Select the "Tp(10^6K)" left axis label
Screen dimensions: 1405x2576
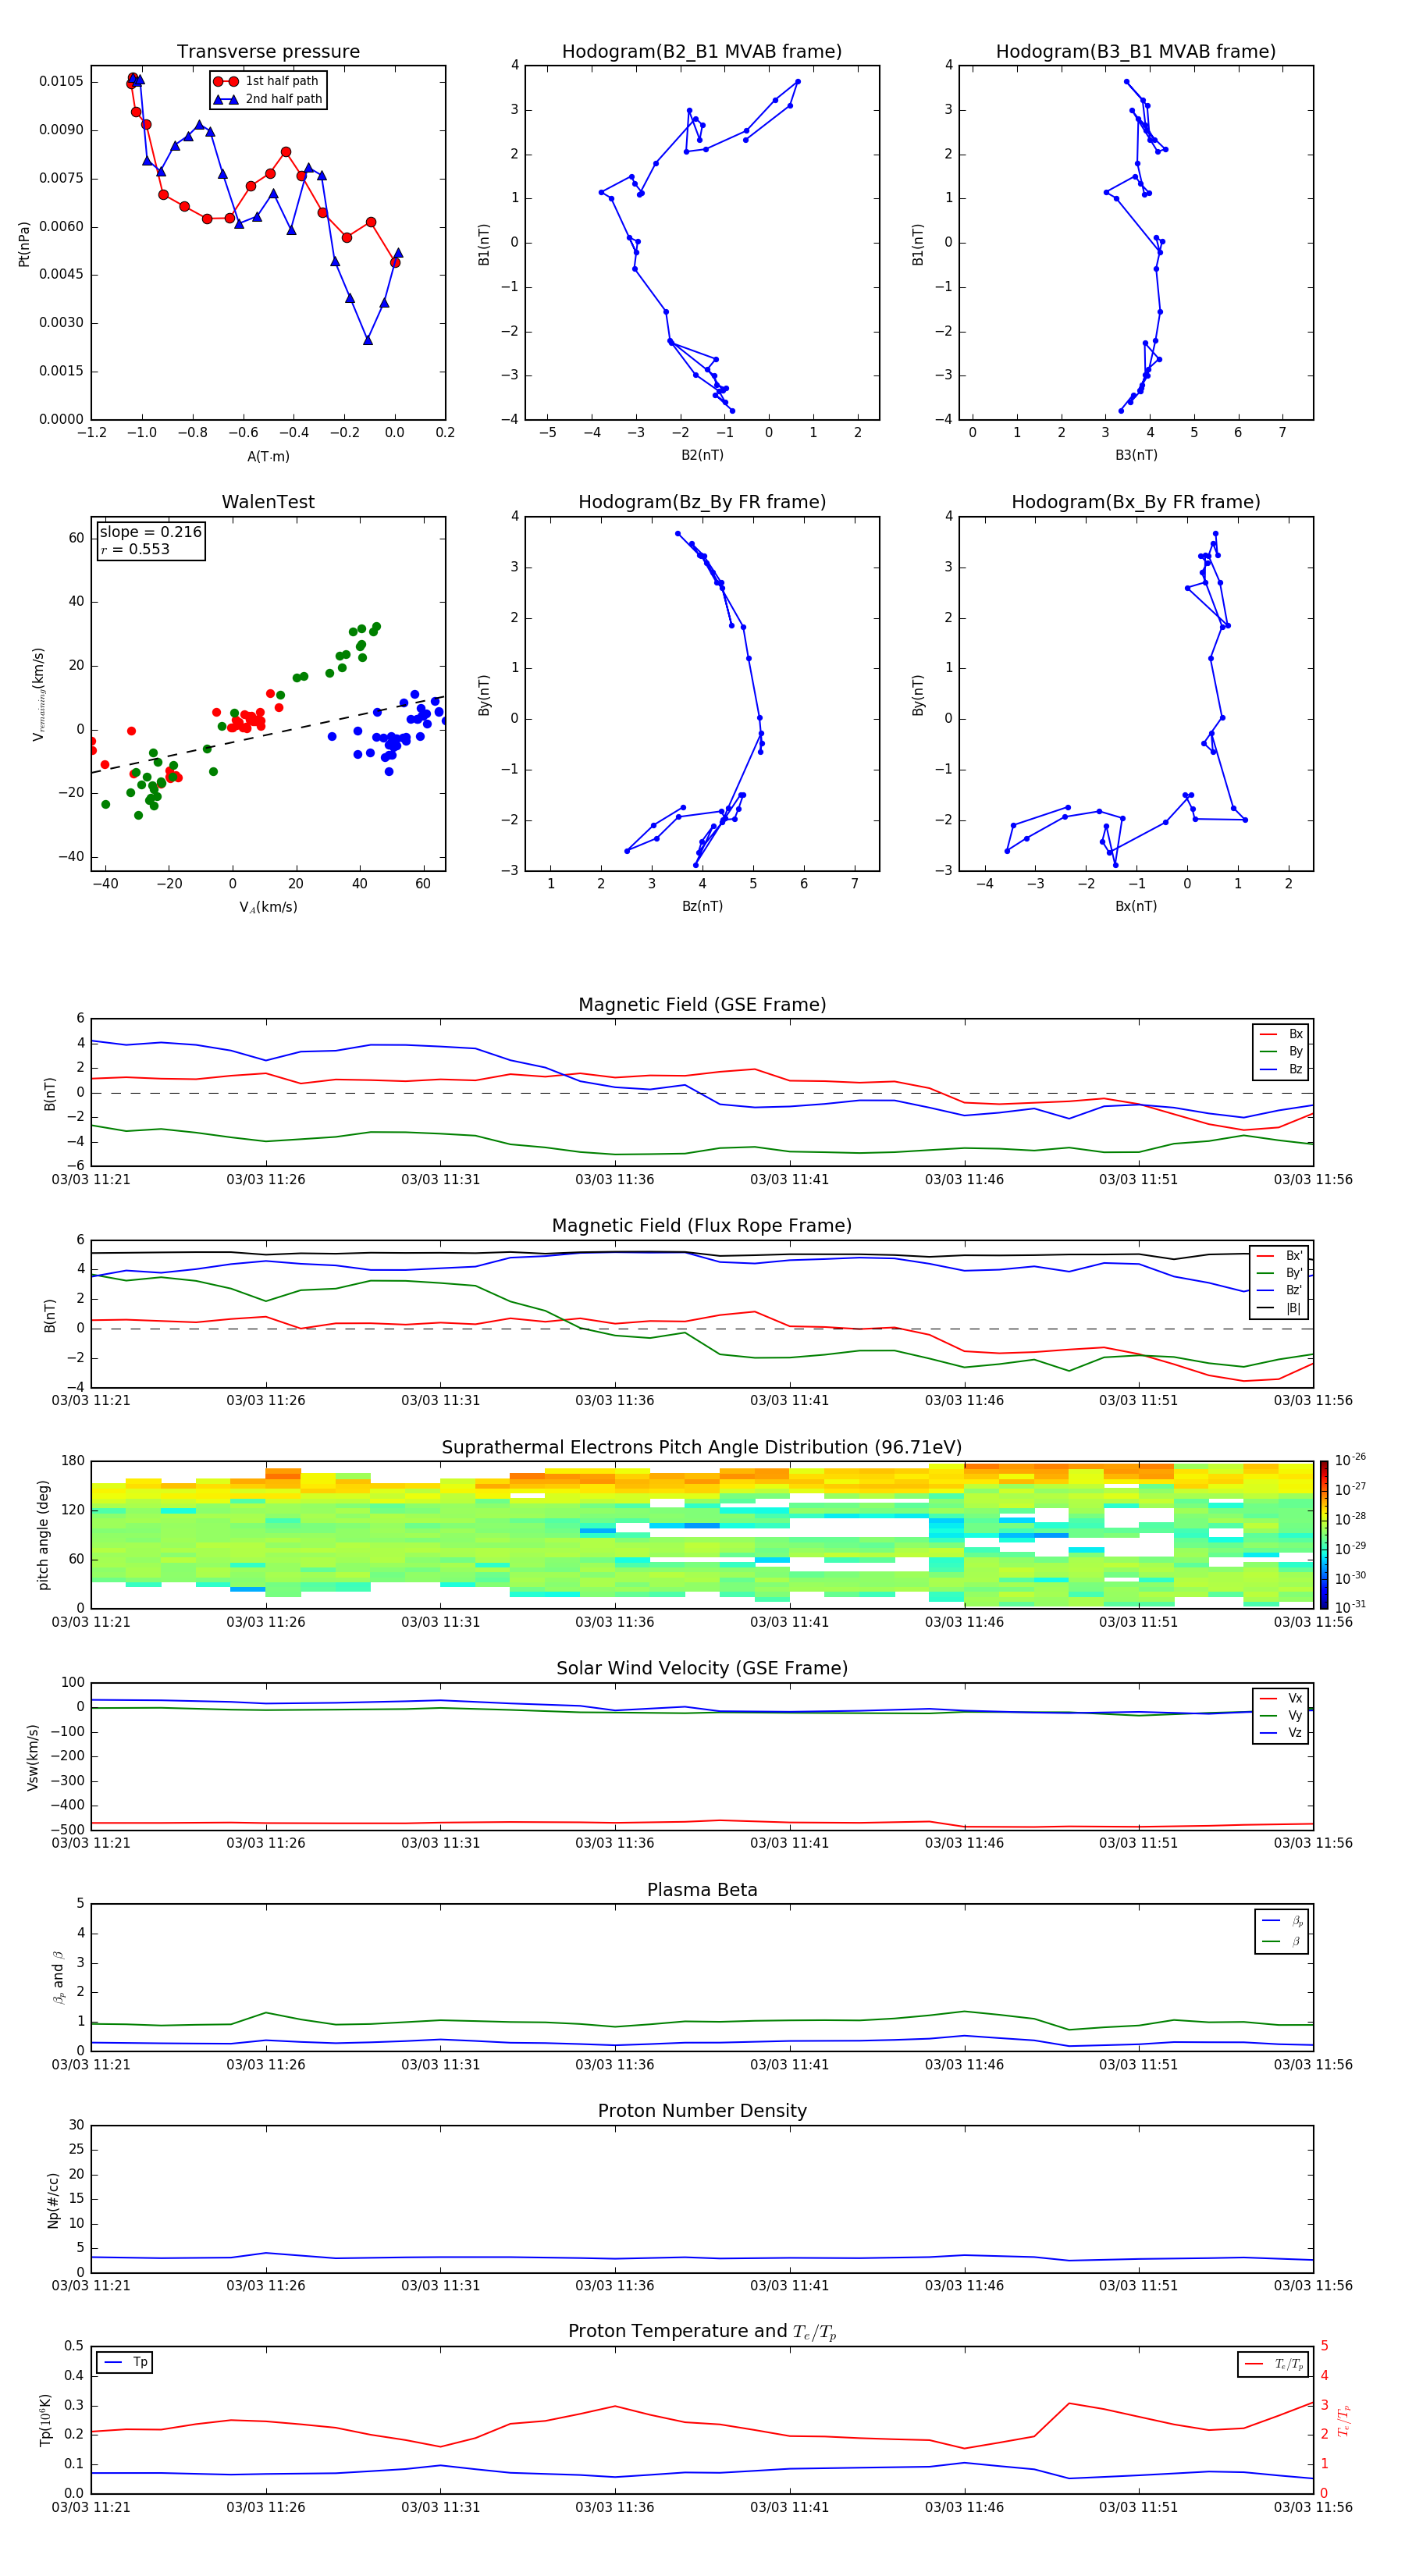[45, 2420]
